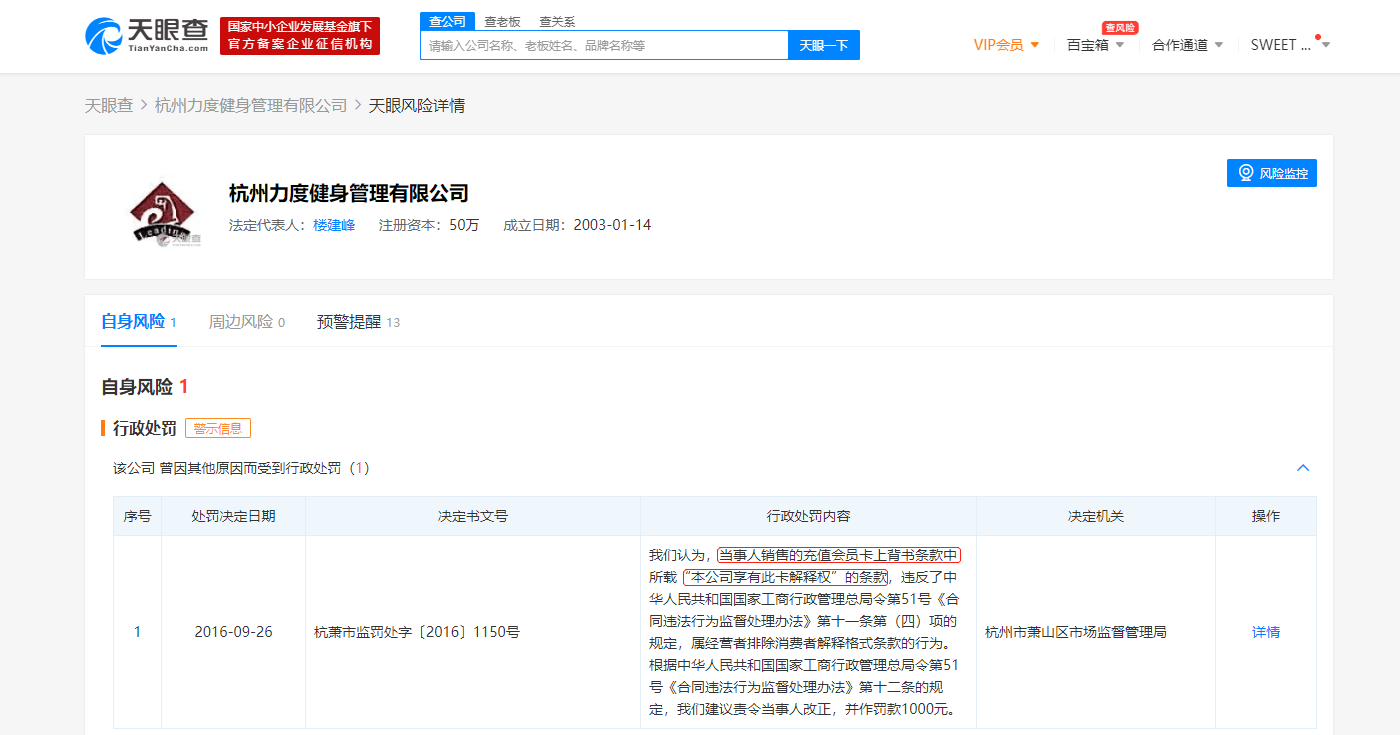The image size is (1400, 735).
Task: Select the 成立日期 2003-01-14 text
Action: (577, 225)
